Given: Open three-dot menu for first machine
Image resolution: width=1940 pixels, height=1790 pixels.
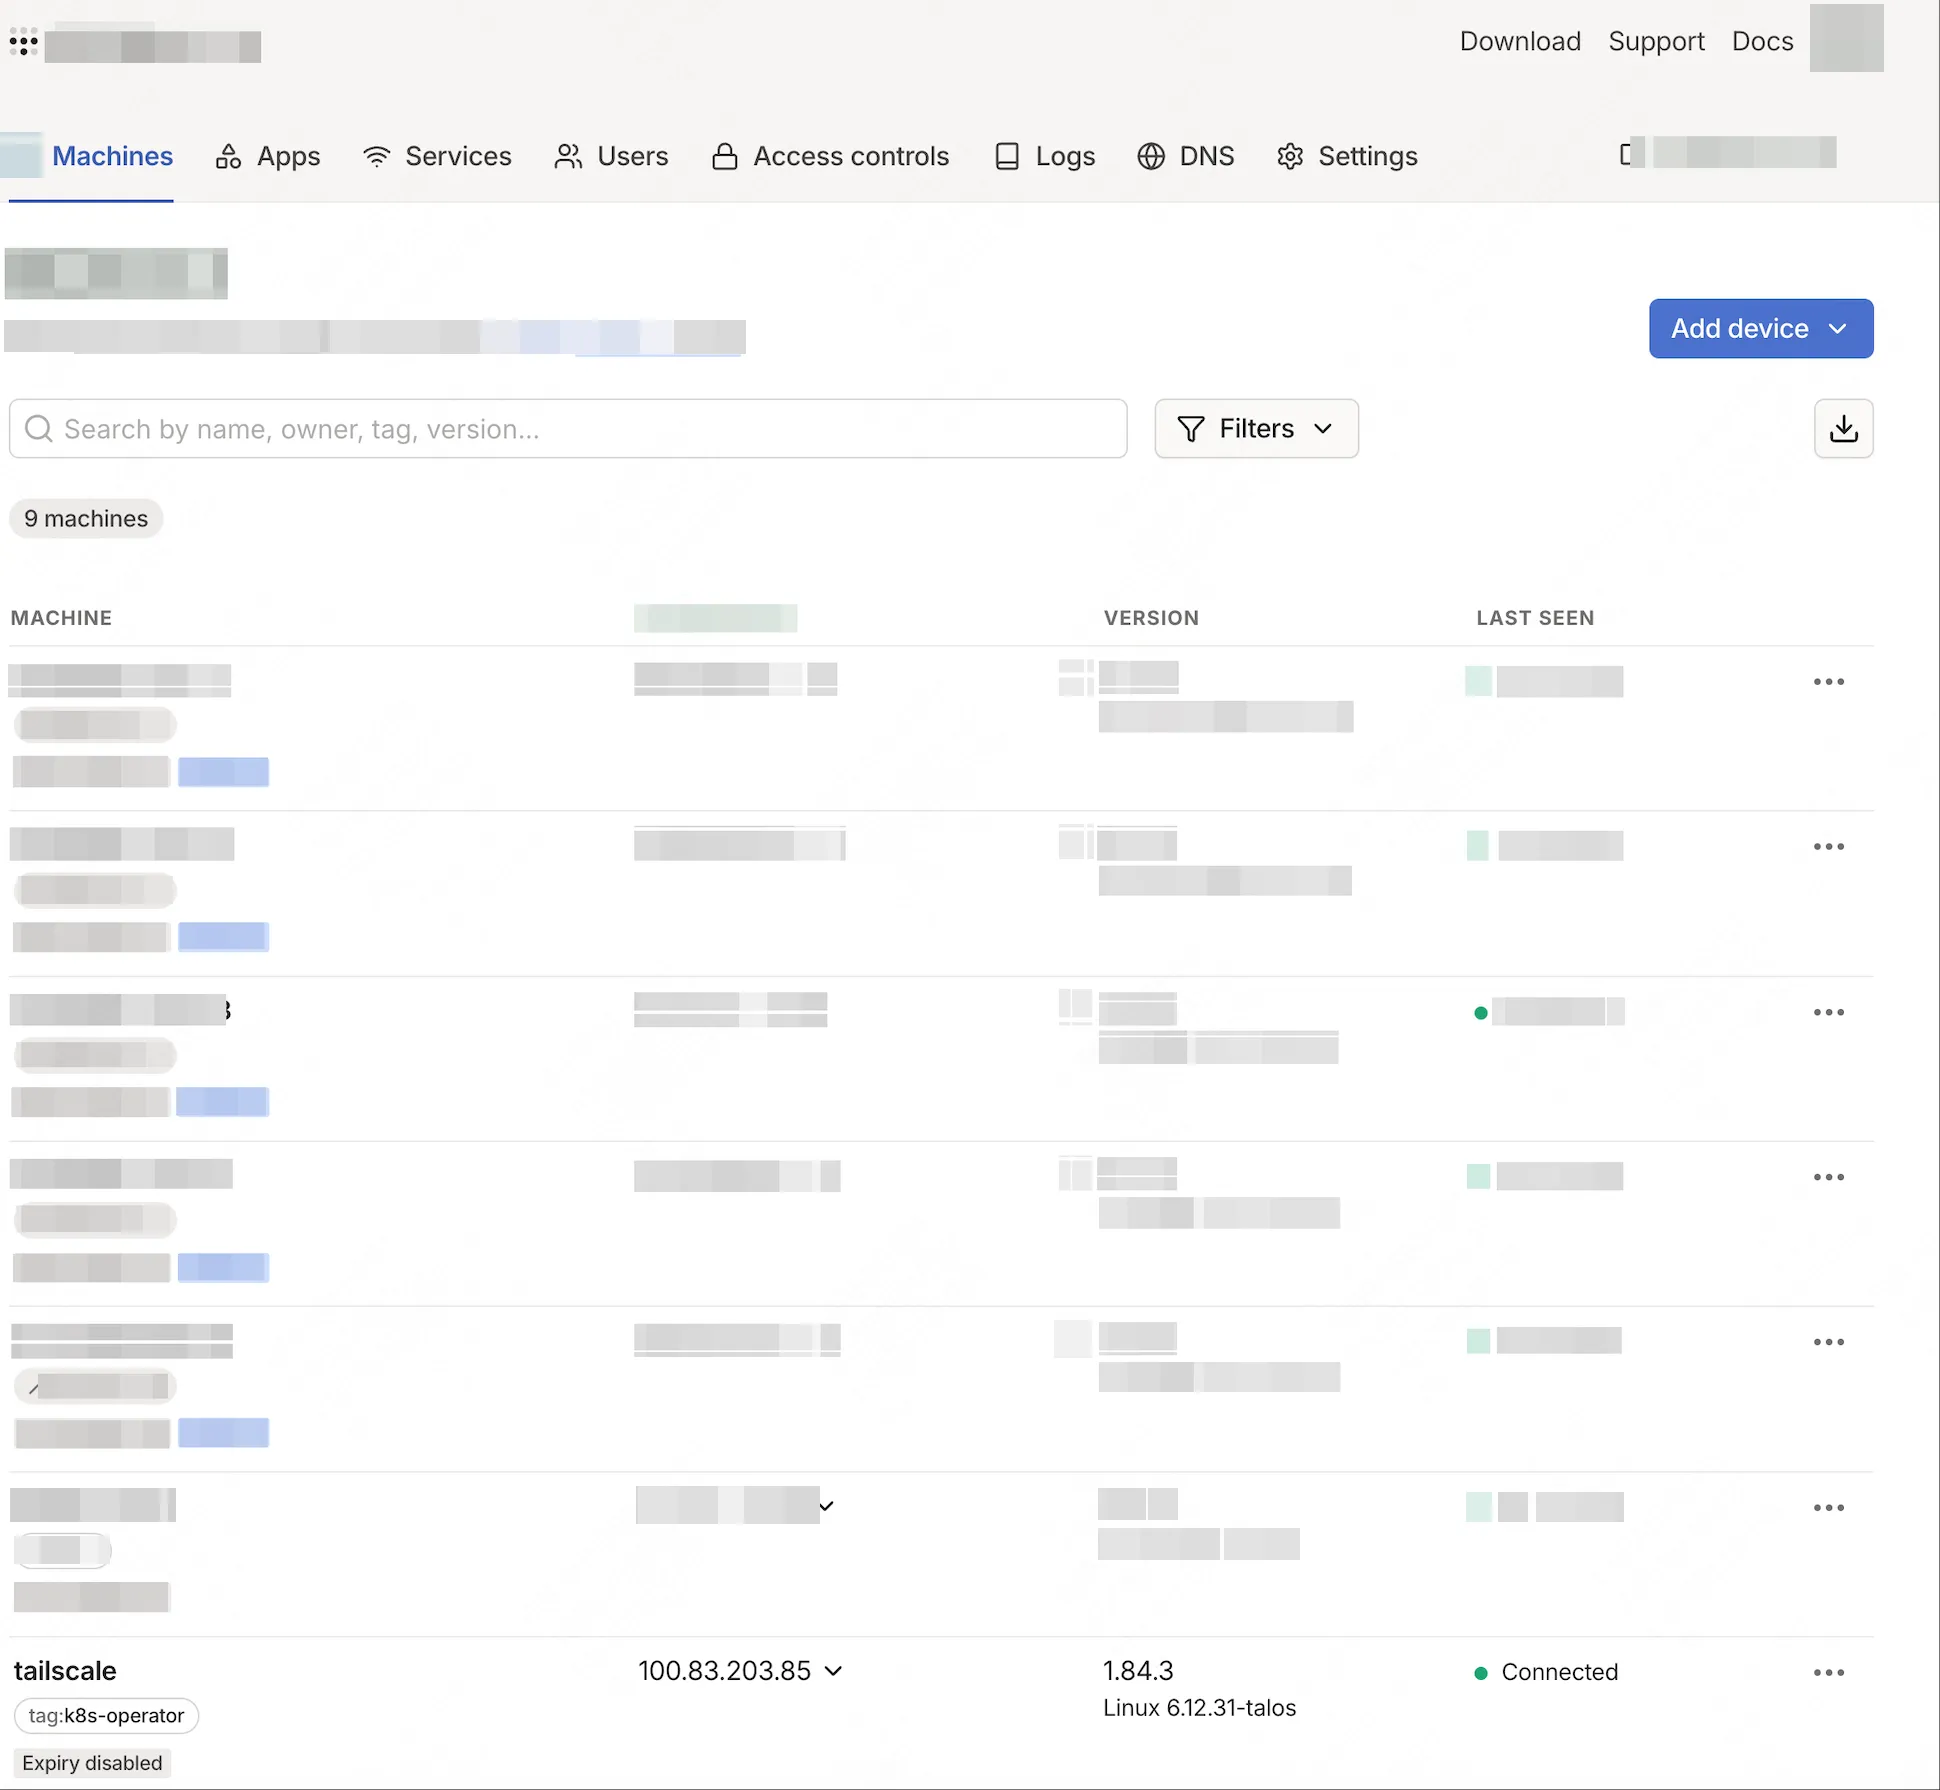Looking at the screenshot, I should 1828,682.
